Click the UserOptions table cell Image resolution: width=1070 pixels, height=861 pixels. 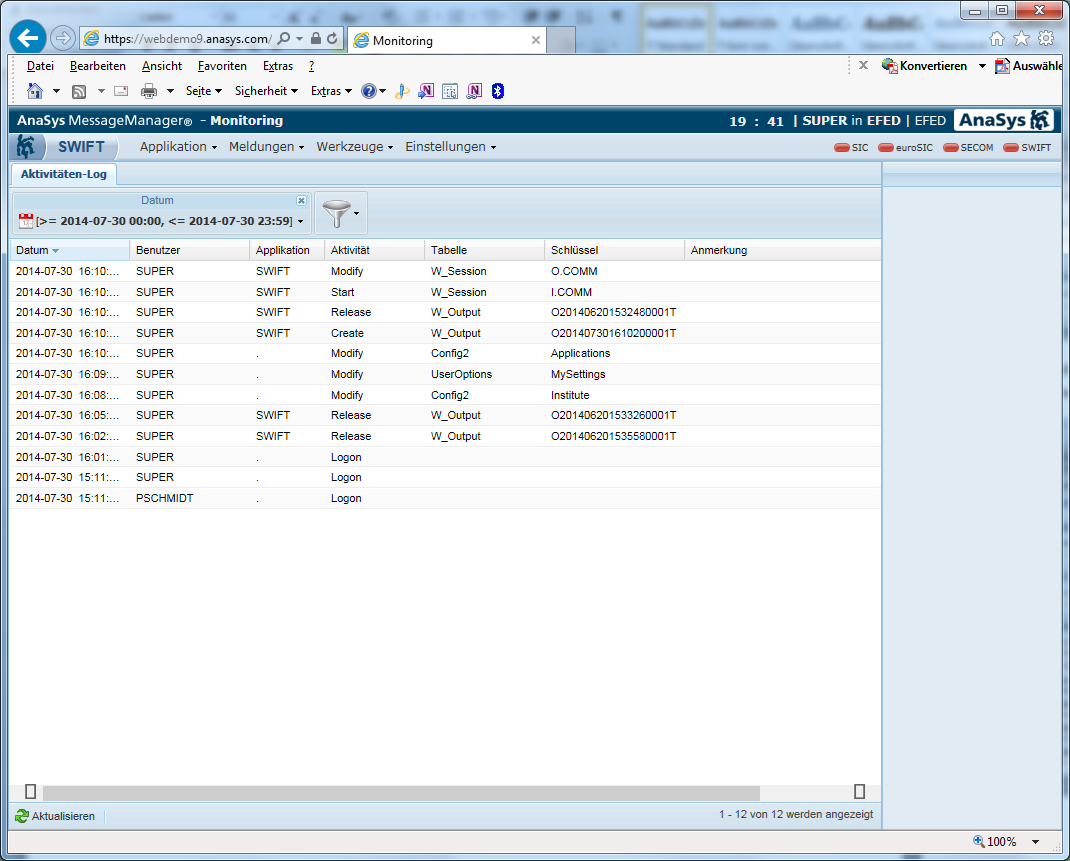coord(461,374)
